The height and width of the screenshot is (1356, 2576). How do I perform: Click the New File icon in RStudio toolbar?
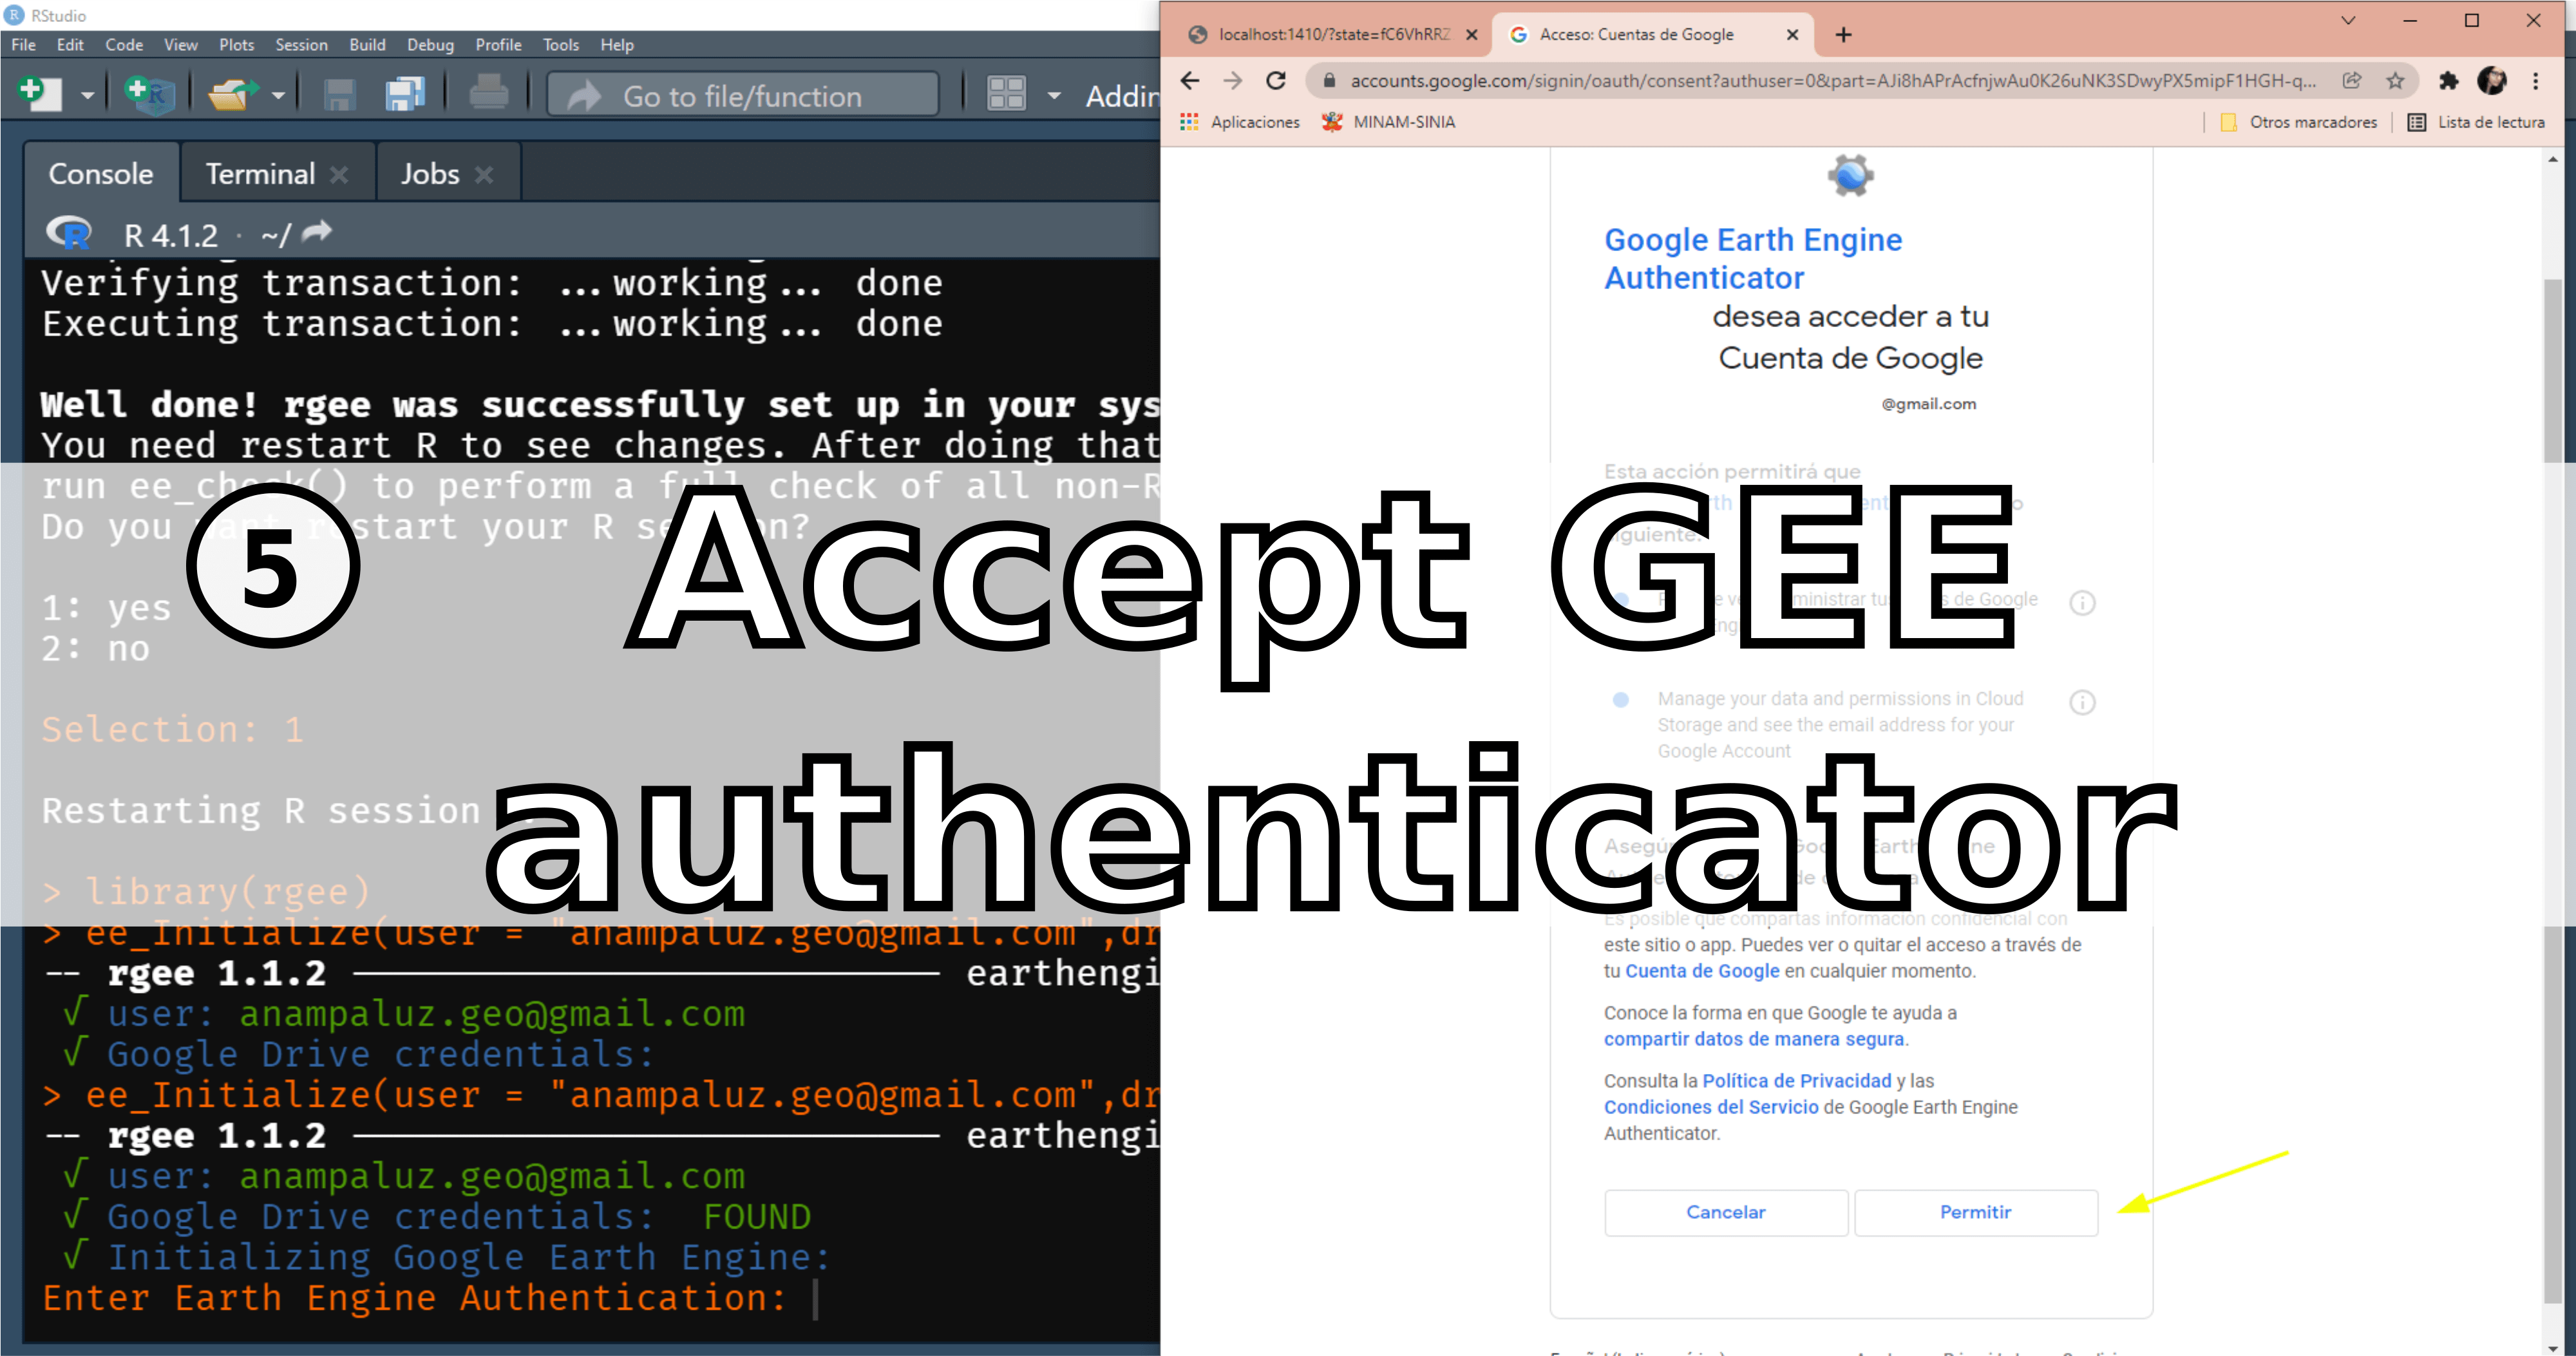click(40, 94)
